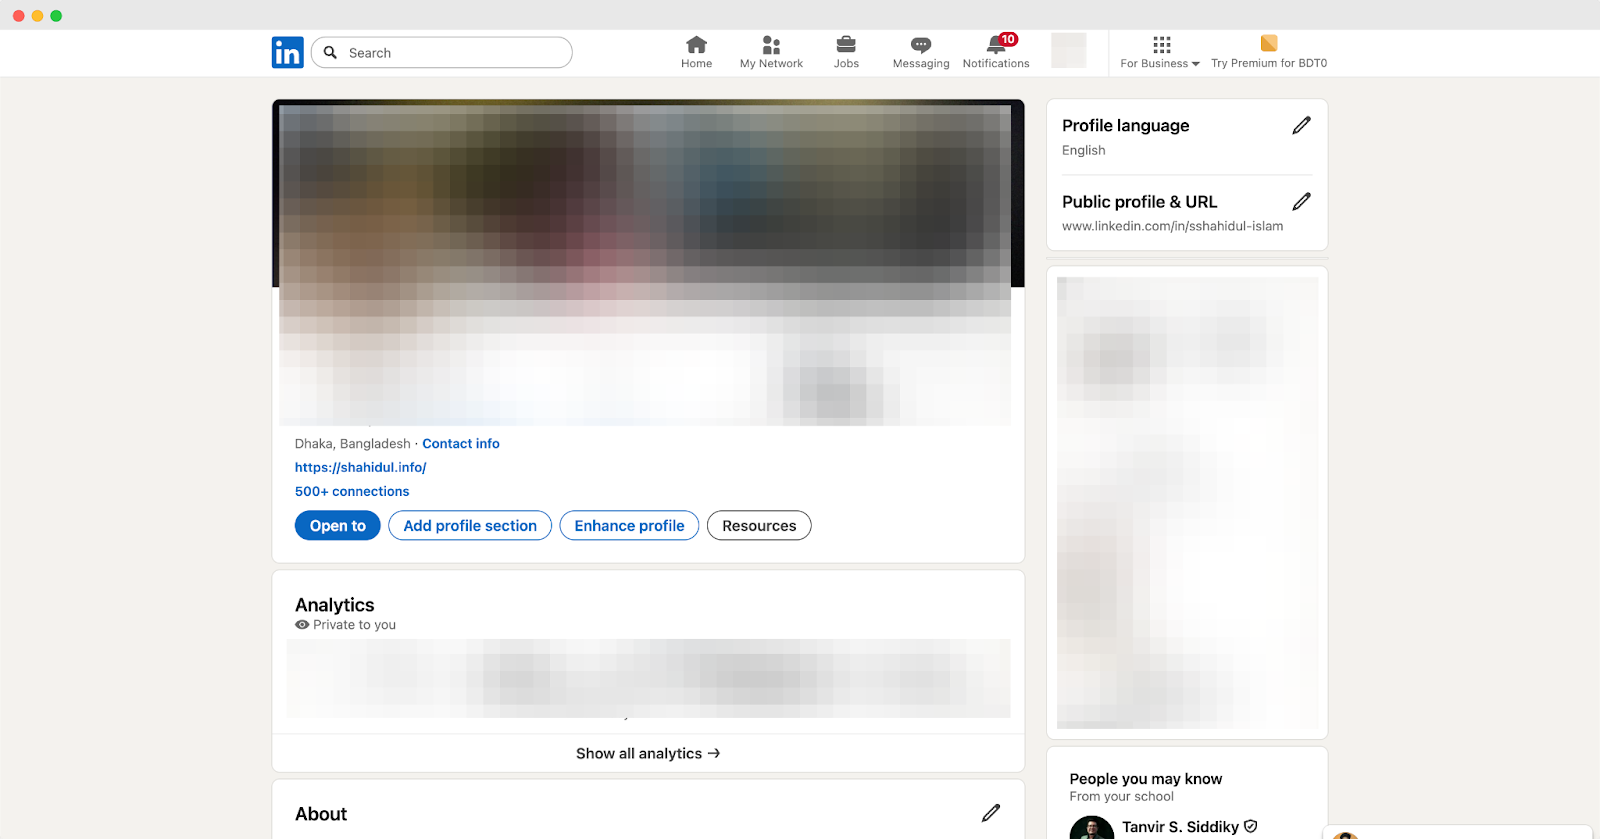Image resolution: width=1600 pixels, height=839 pixels.
Task: Open the Contact info link
Action: pyautogui.click(x=461, y=444)
